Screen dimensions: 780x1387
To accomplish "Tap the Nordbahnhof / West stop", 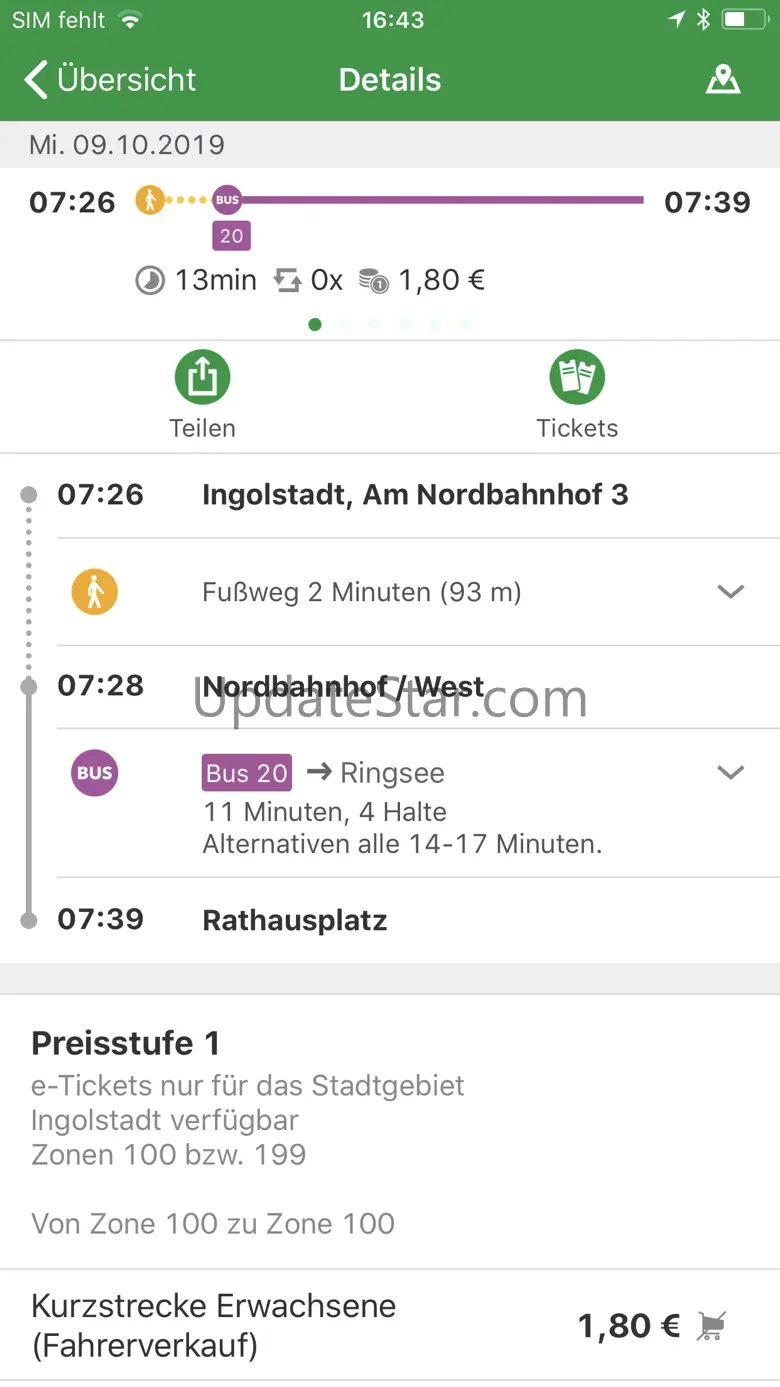I will point(343,687).
